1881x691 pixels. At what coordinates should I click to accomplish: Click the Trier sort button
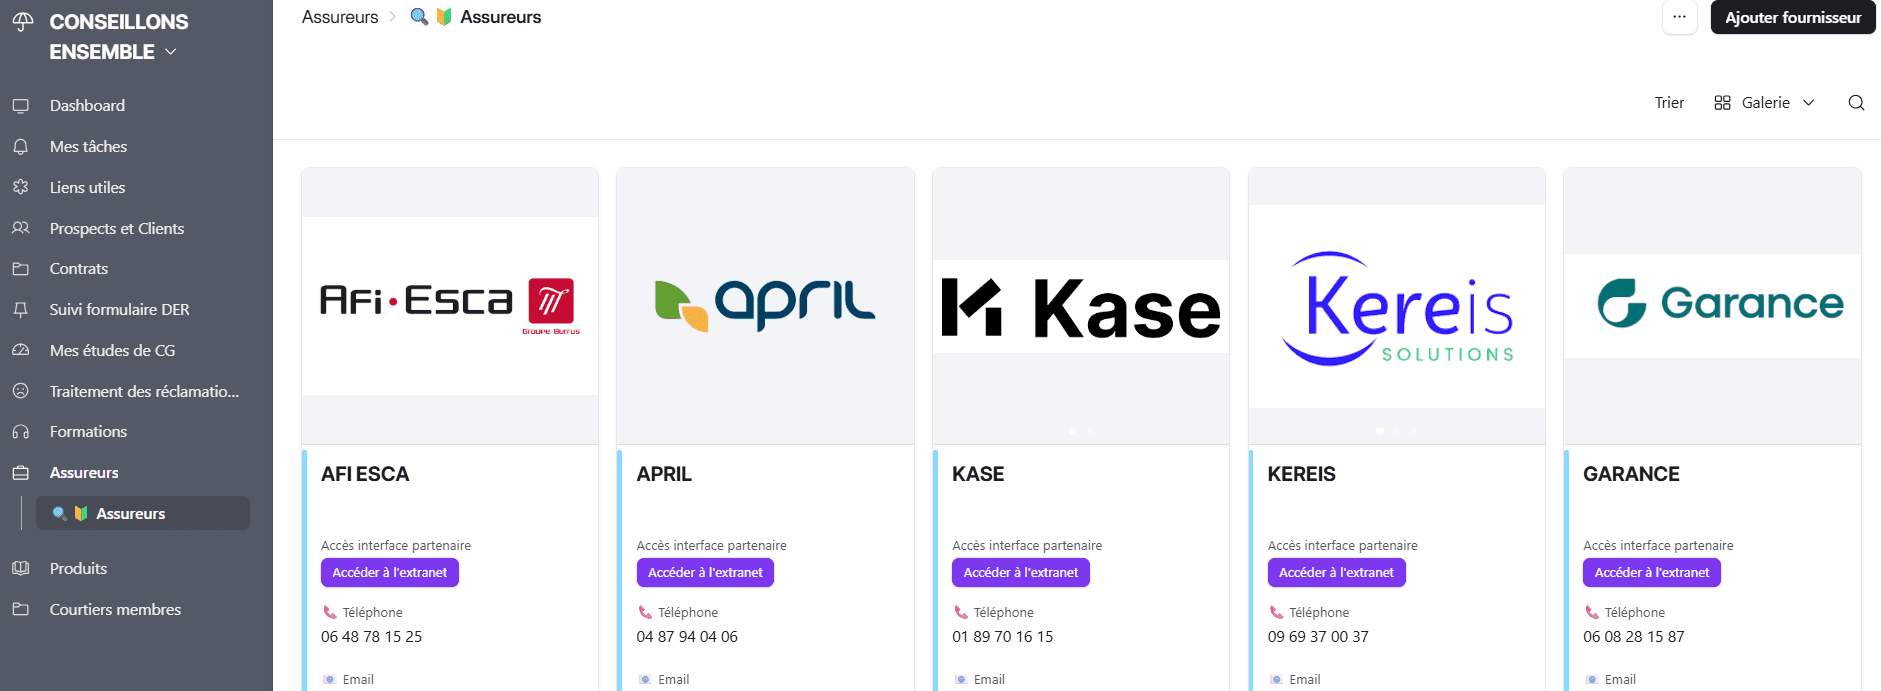click(1669, 103)
